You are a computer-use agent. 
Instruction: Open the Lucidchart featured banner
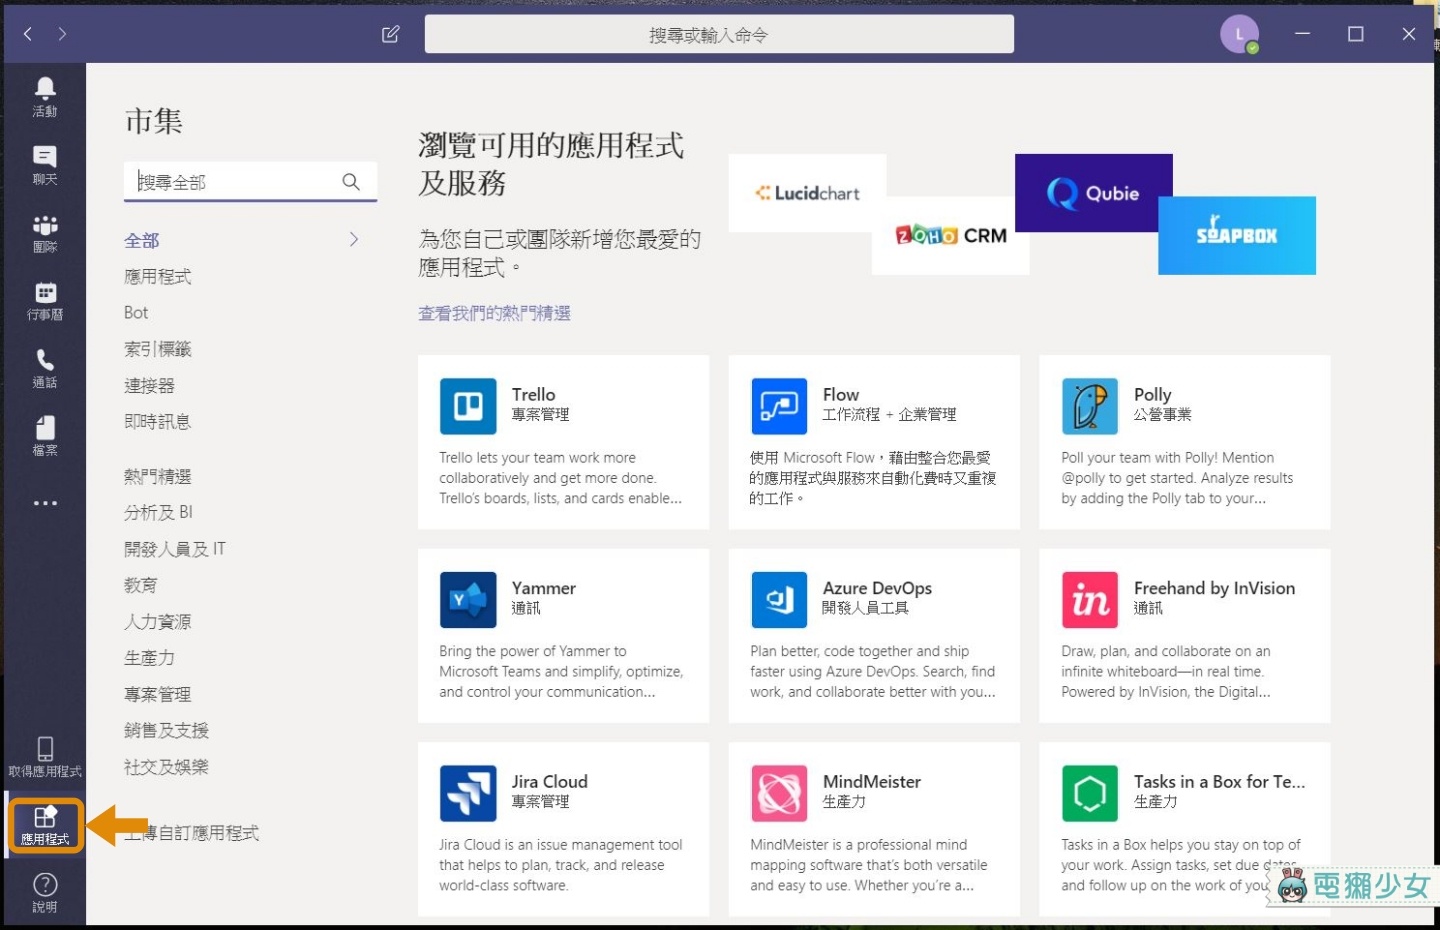tap(807, 193)
